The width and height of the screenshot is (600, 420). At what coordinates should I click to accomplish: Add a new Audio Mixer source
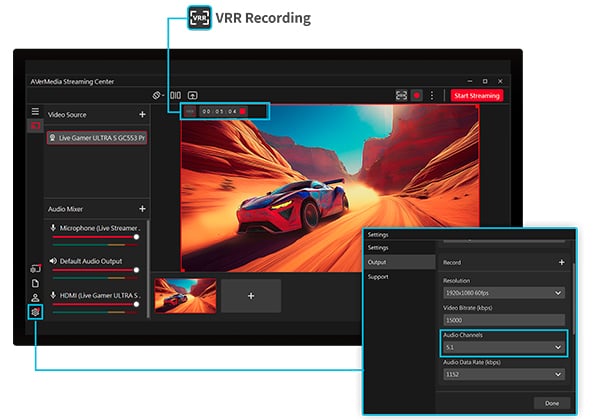coord(142,208)
